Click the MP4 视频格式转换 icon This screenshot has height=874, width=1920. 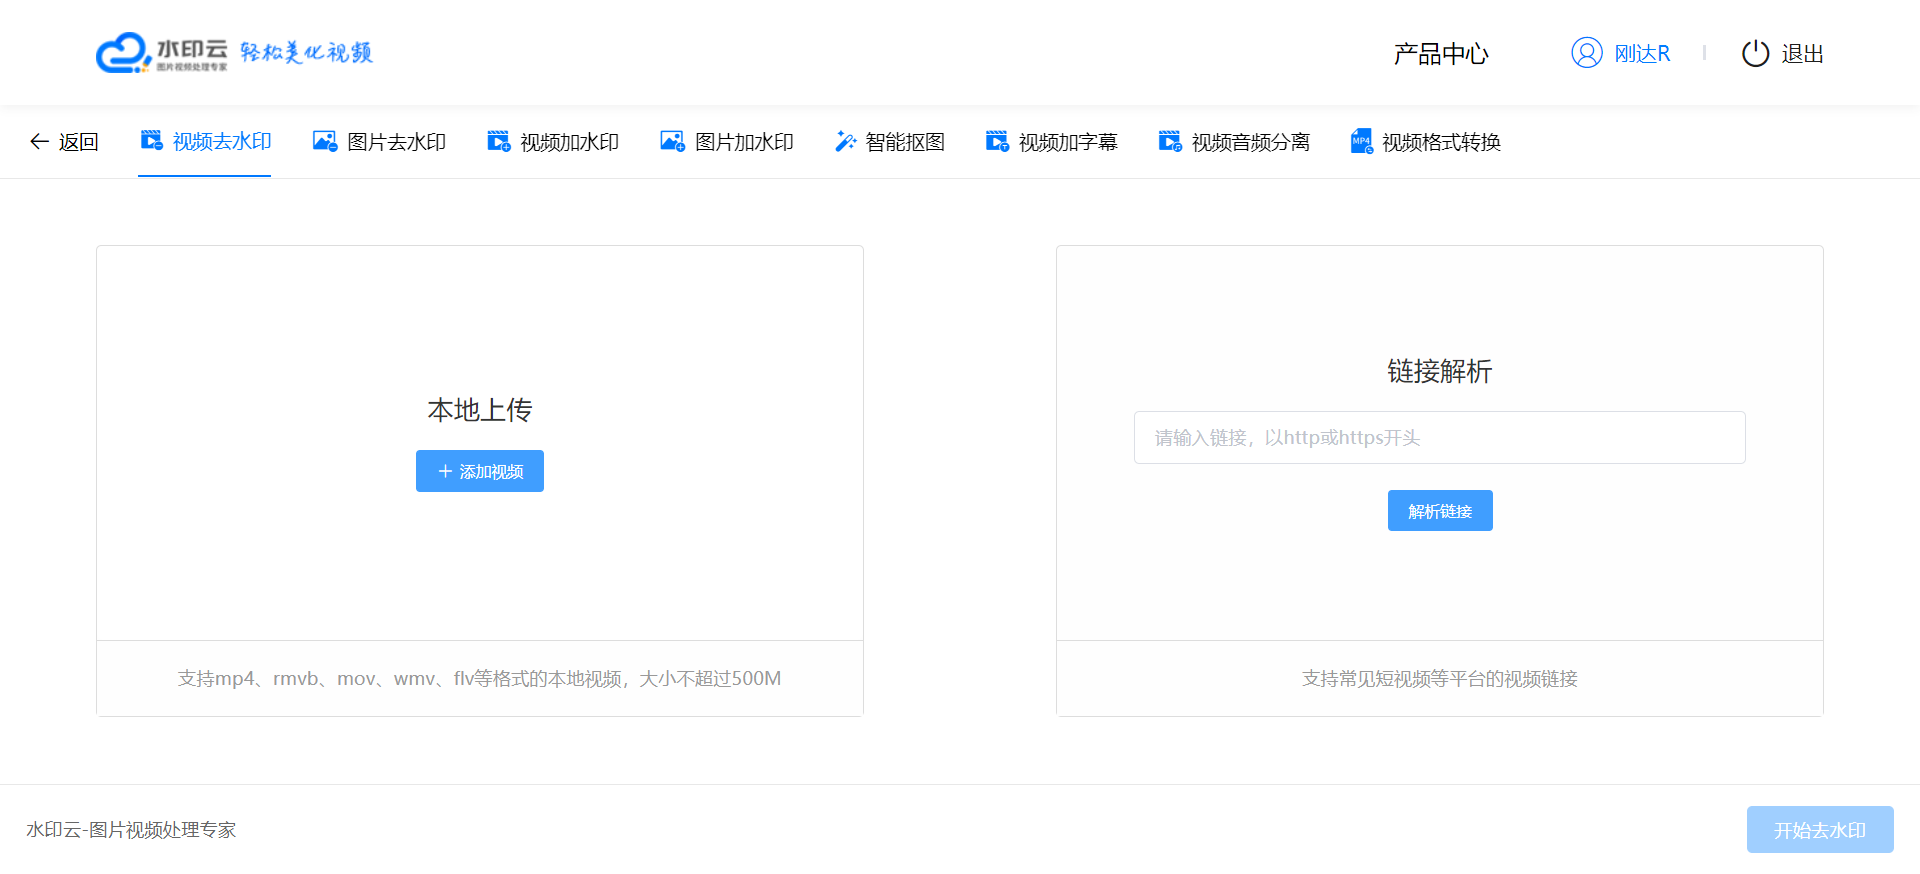pyautogui.click(x=1361, y=141)
